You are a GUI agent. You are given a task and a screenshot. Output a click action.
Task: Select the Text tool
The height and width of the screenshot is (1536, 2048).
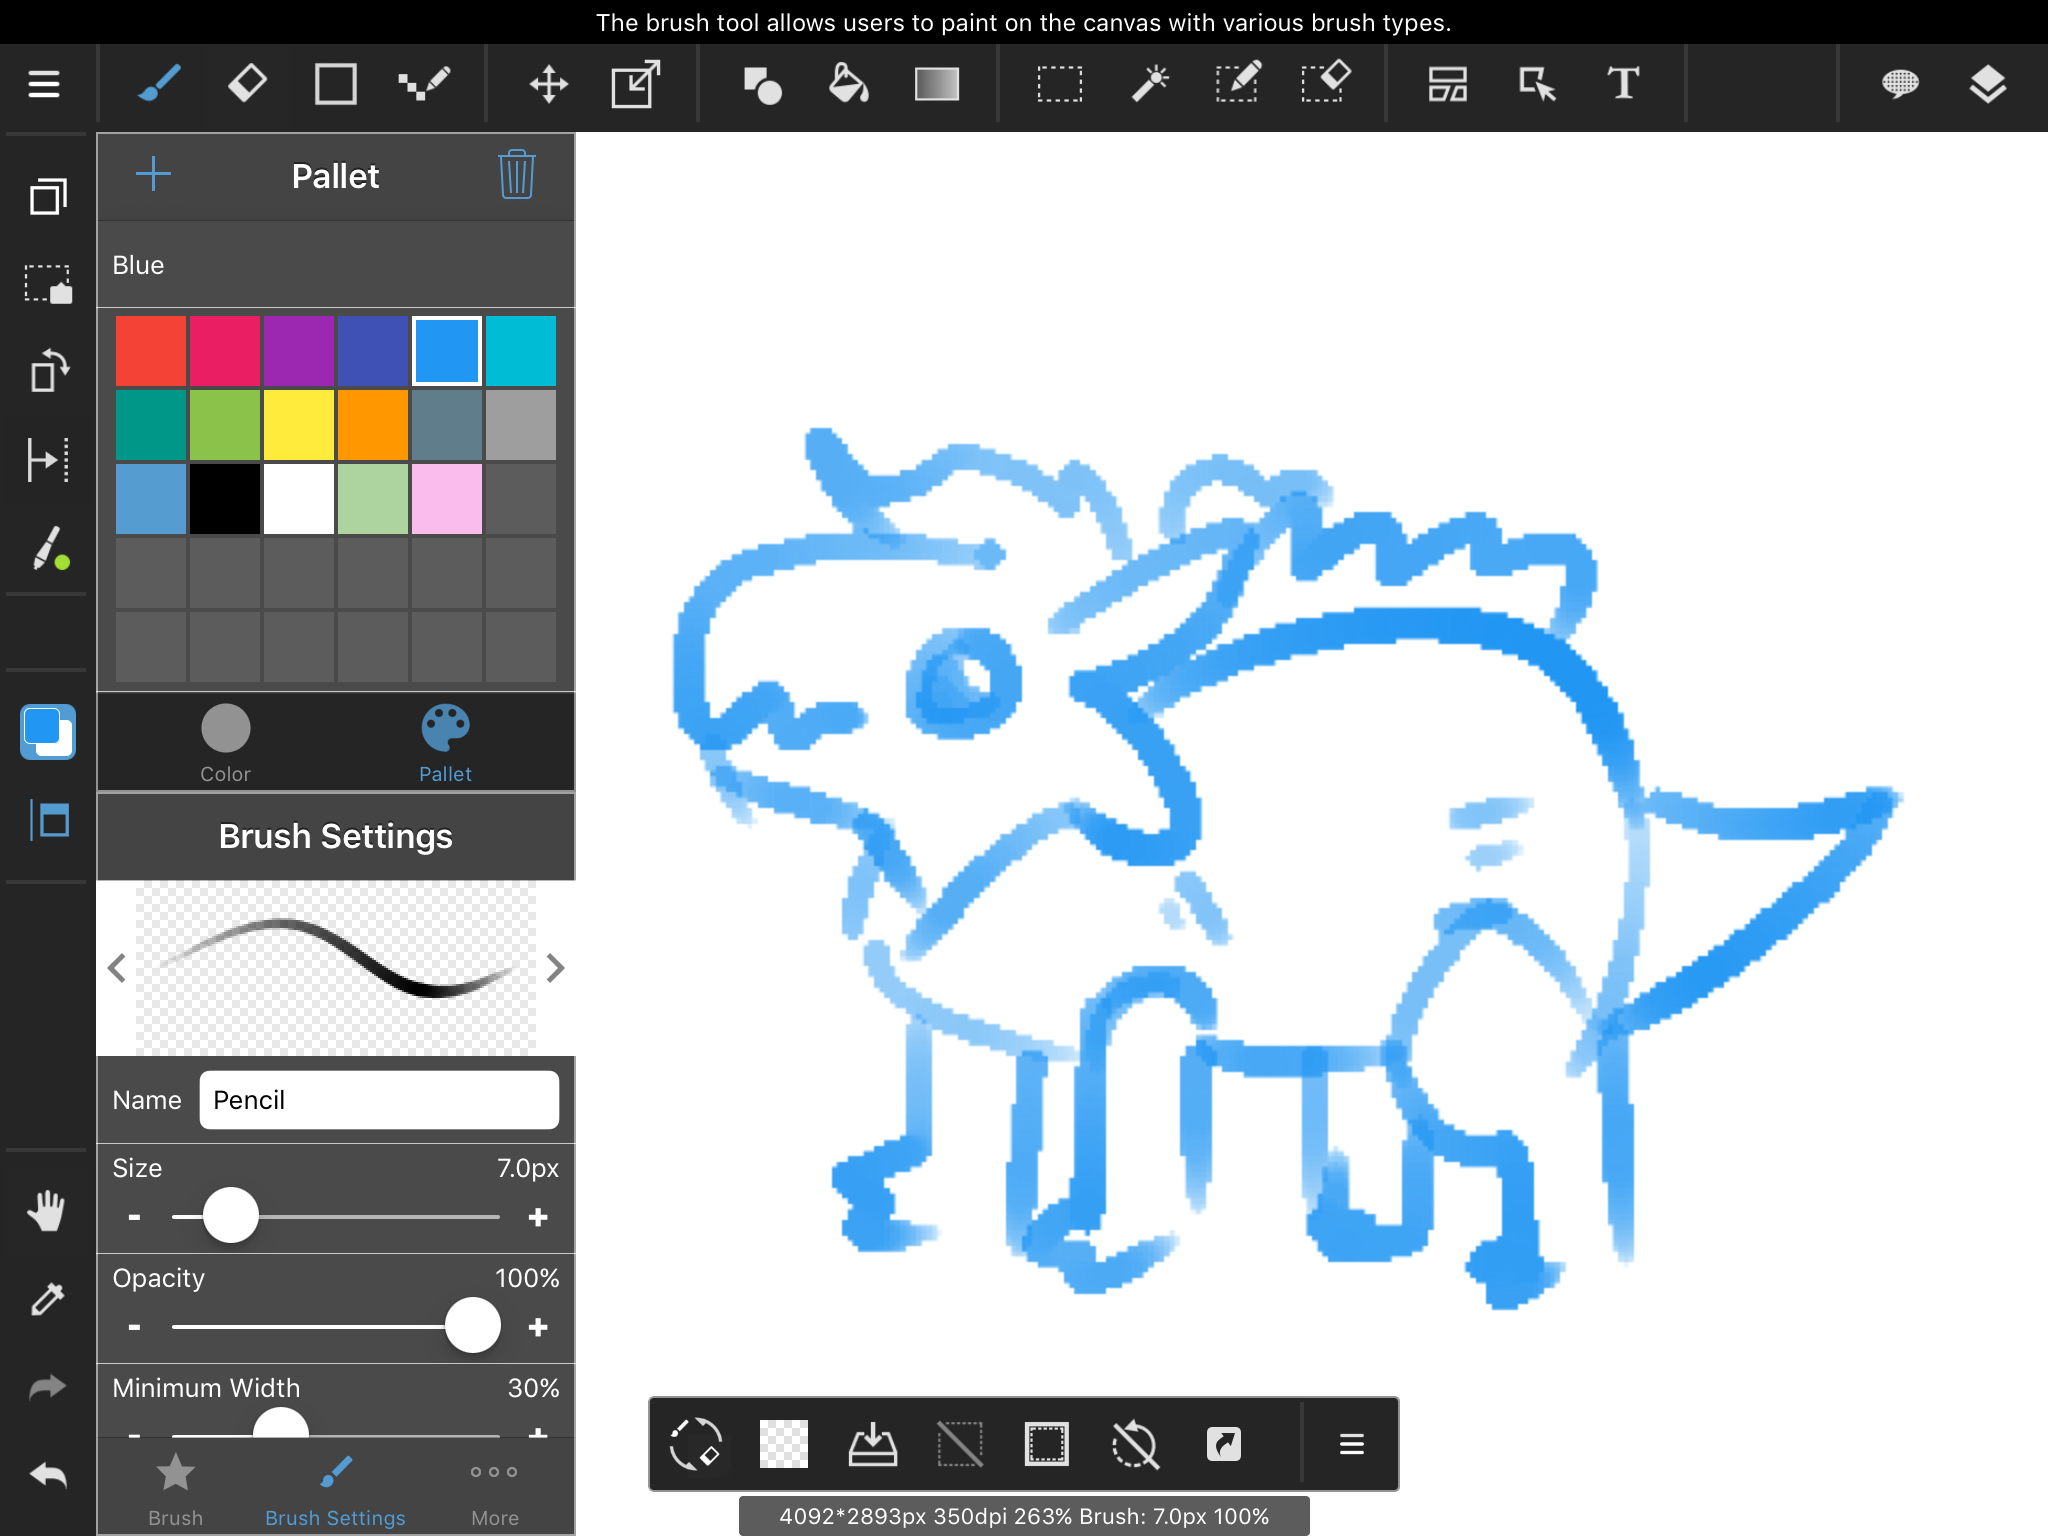coord(1623,84)
